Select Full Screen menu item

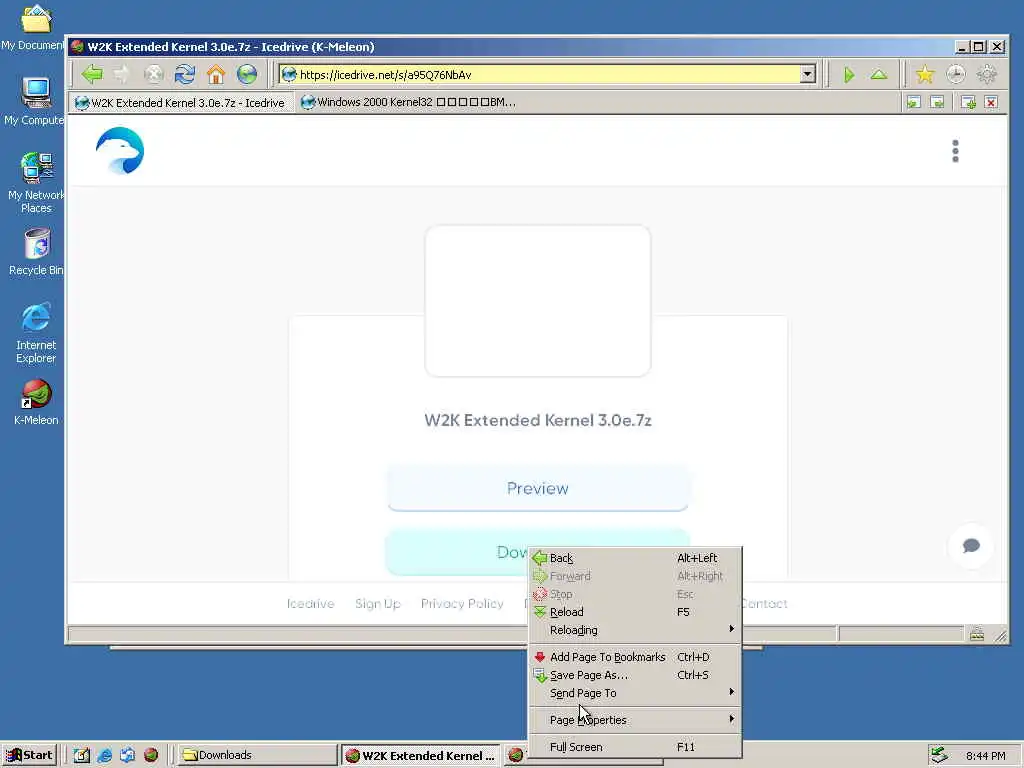tap(635, 747)
